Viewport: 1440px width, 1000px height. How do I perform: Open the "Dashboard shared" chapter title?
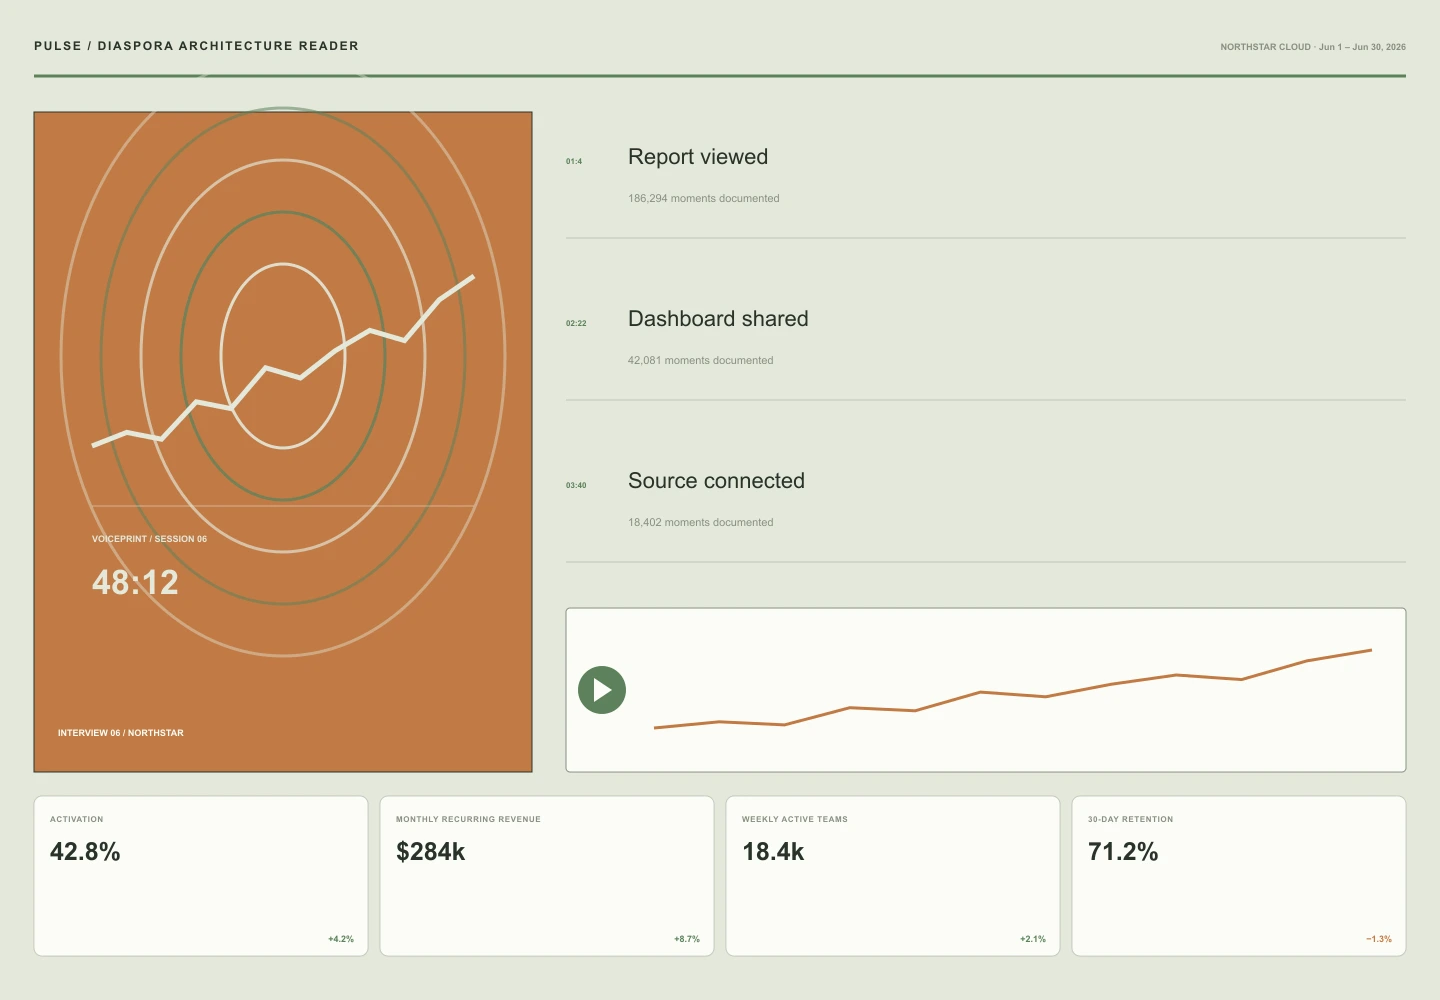[718, 319]
